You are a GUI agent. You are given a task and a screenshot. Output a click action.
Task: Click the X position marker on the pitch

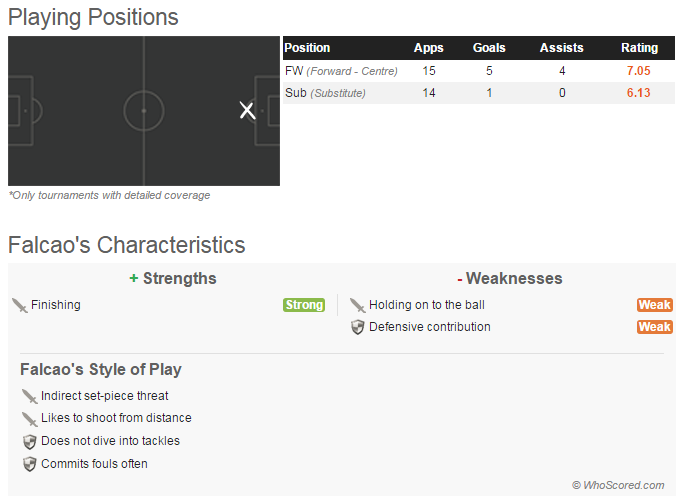pos(247,110)
